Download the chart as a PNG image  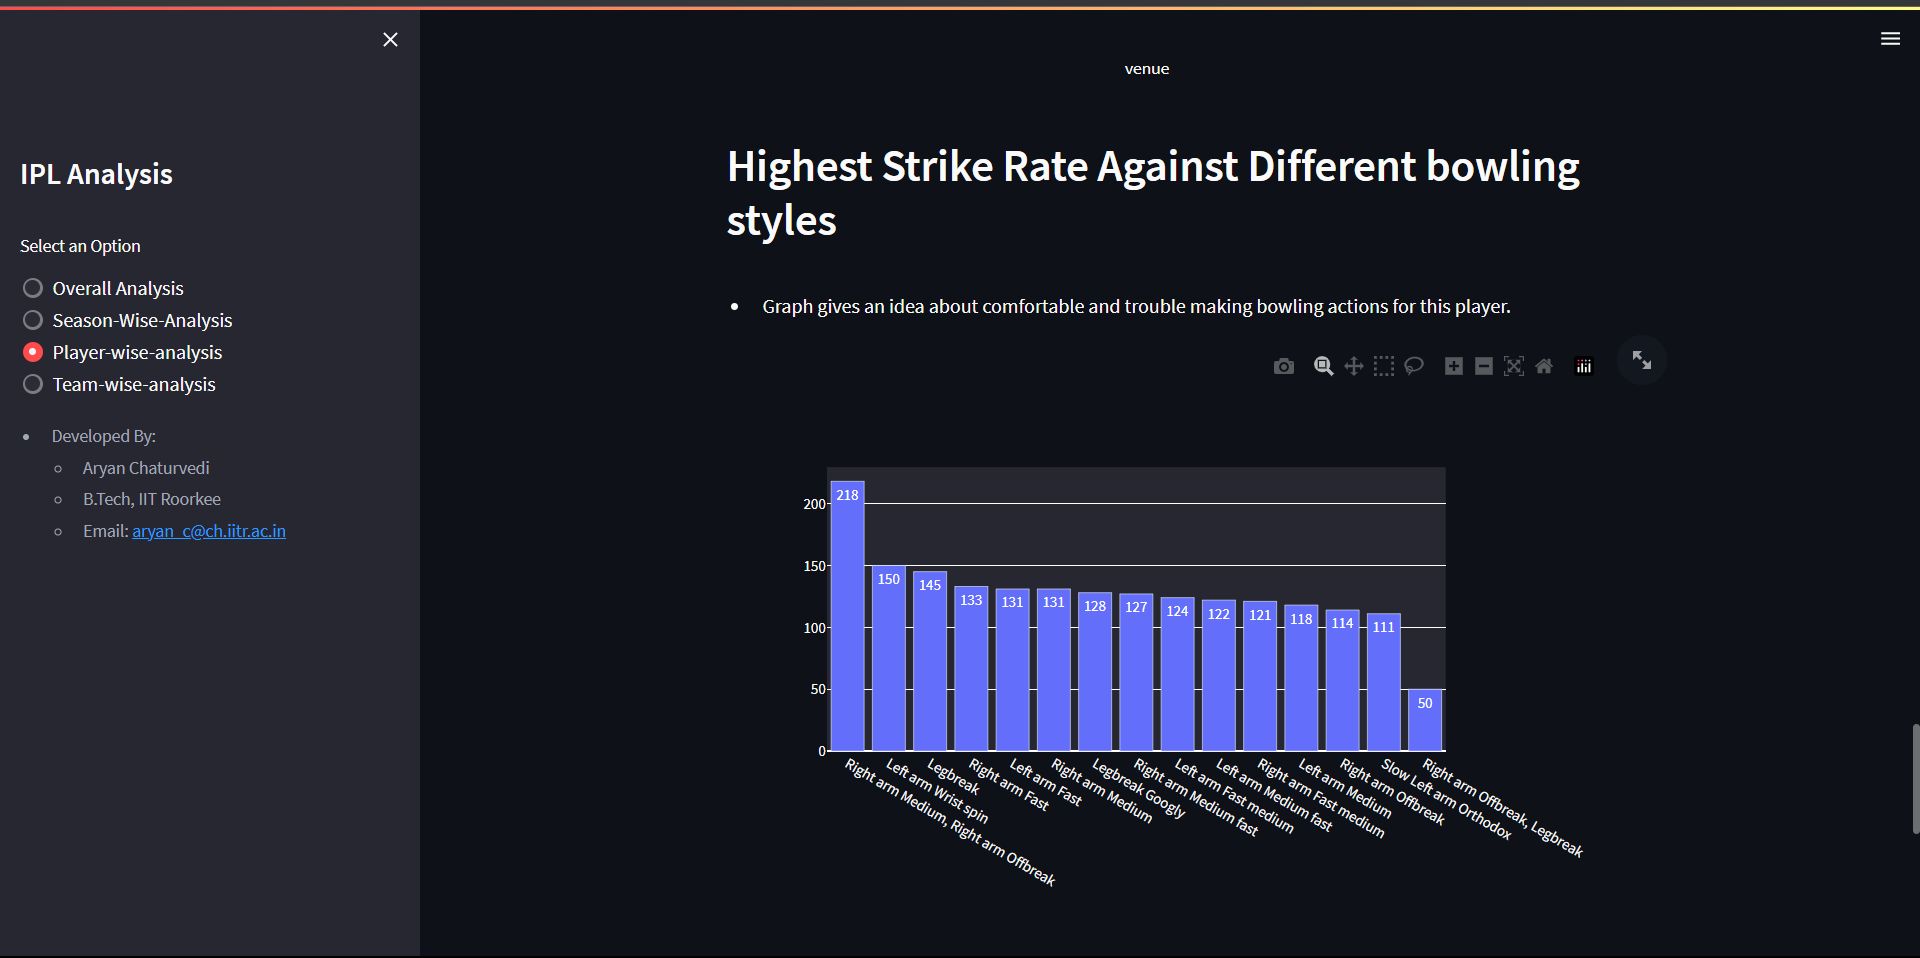(1284, 366)
